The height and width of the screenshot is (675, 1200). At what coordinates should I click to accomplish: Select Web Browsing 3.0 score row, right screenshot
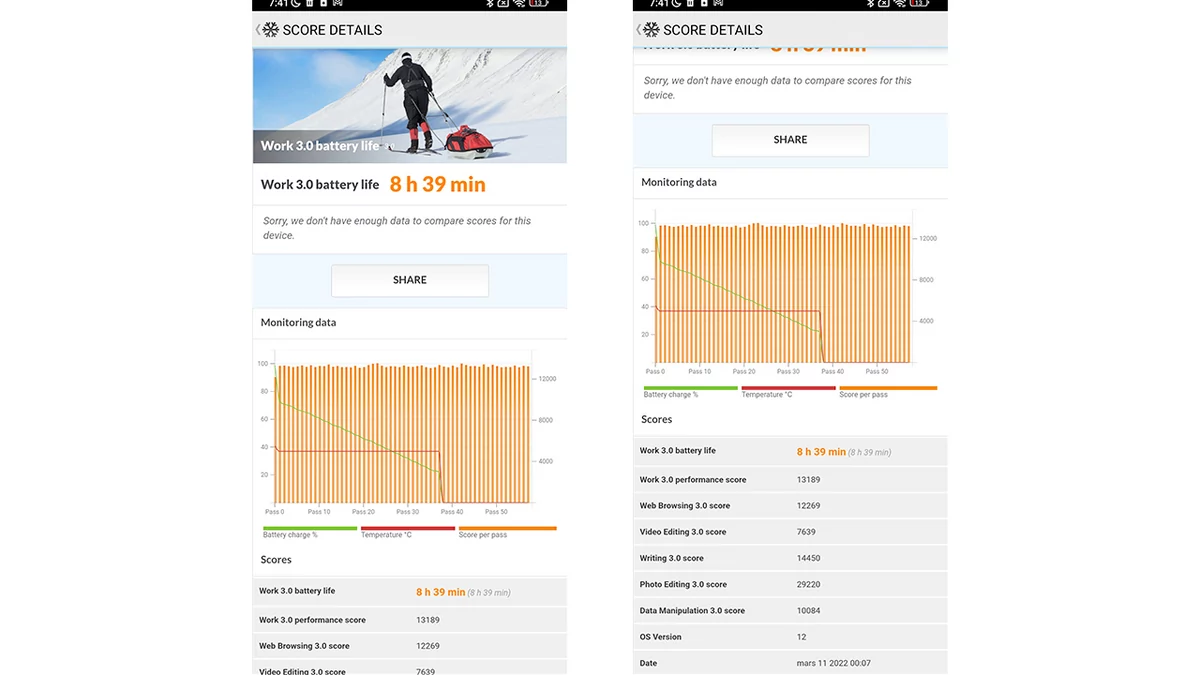790,506
